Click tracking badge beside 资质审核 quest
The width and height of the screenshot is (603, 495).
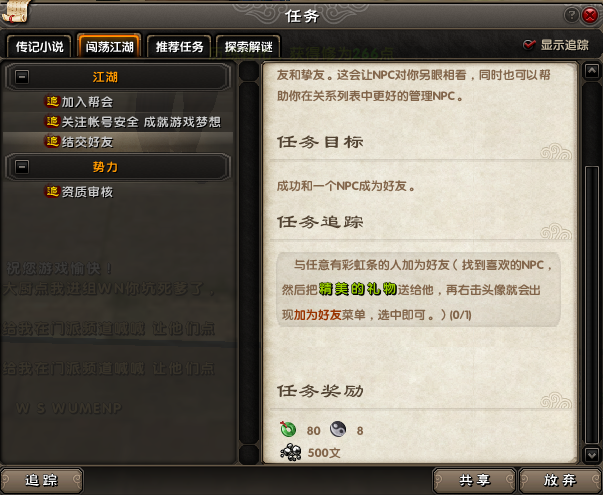tap(52, 191)
